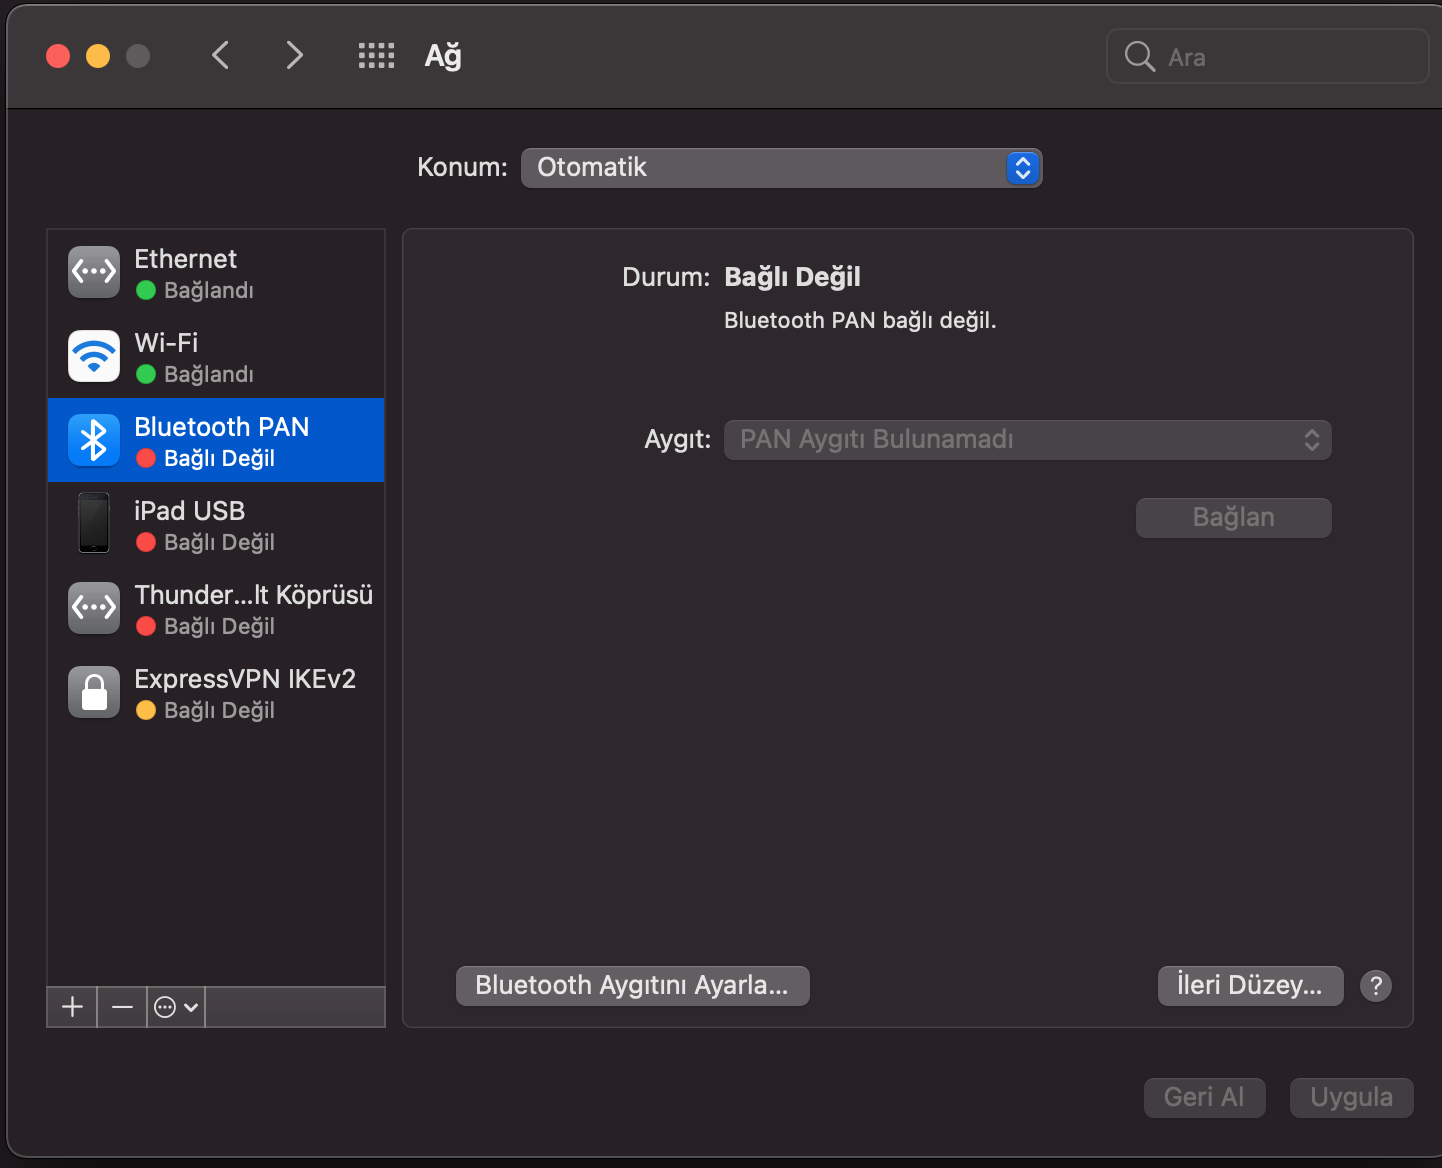Open the Konum location dropdown
Viewport: 1442px width, 1168px height.
781,168
